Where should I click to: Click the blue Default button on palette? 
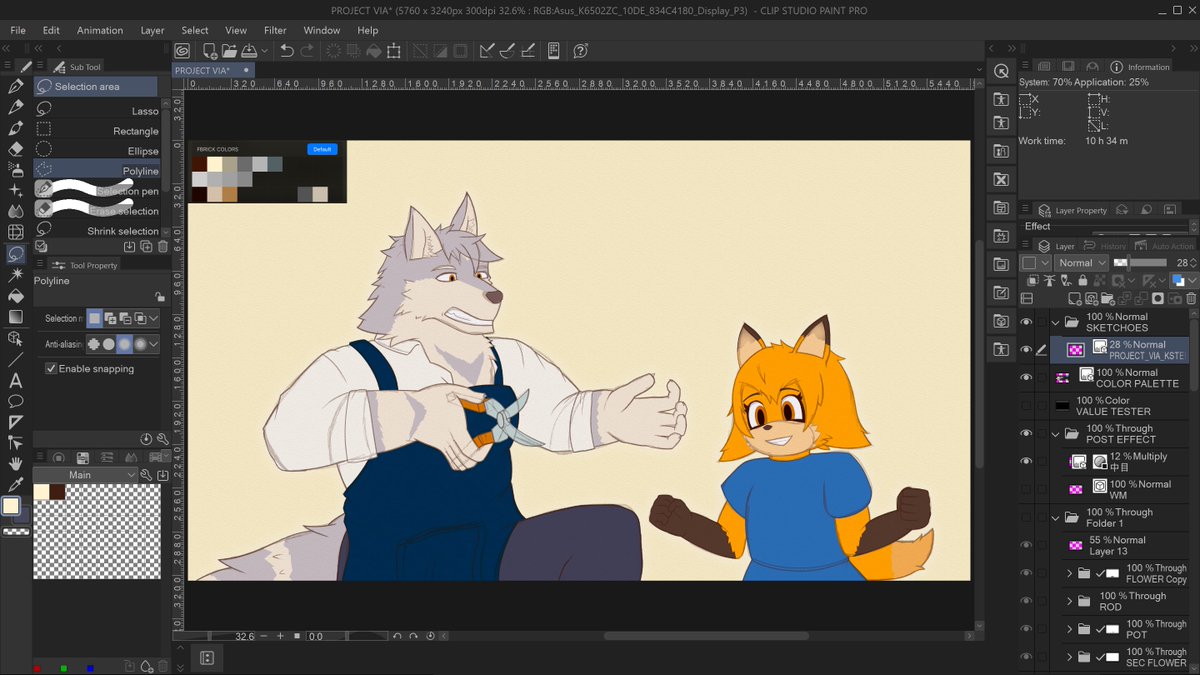(322, 149)
